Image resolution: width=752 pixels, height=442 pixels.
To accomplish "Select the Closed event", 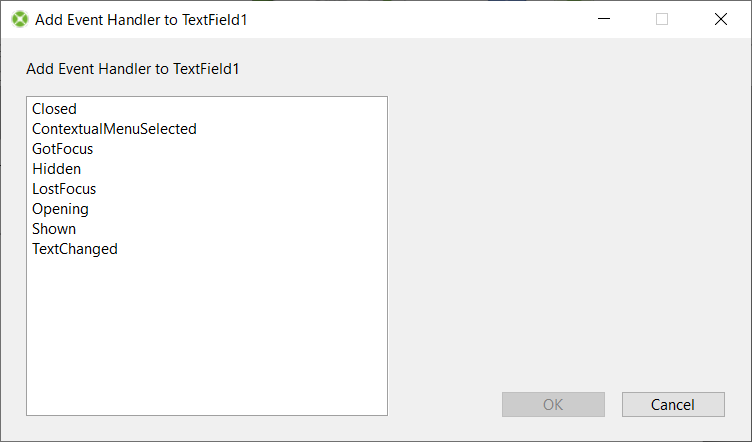I will coord(54,109).
